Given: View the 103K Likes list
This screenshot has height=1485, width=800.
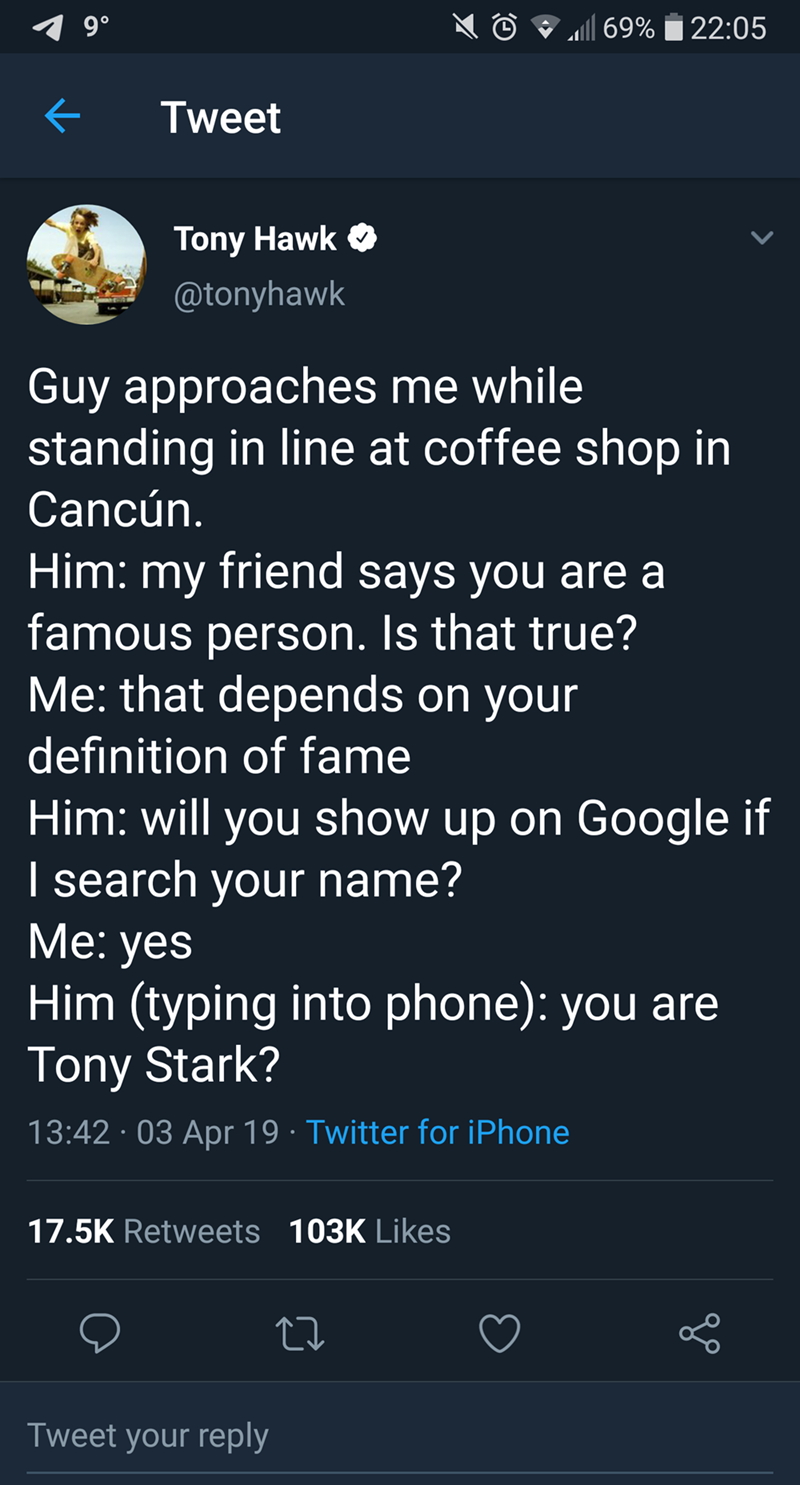Looking at the screenshot, I should click(370, 1231).
